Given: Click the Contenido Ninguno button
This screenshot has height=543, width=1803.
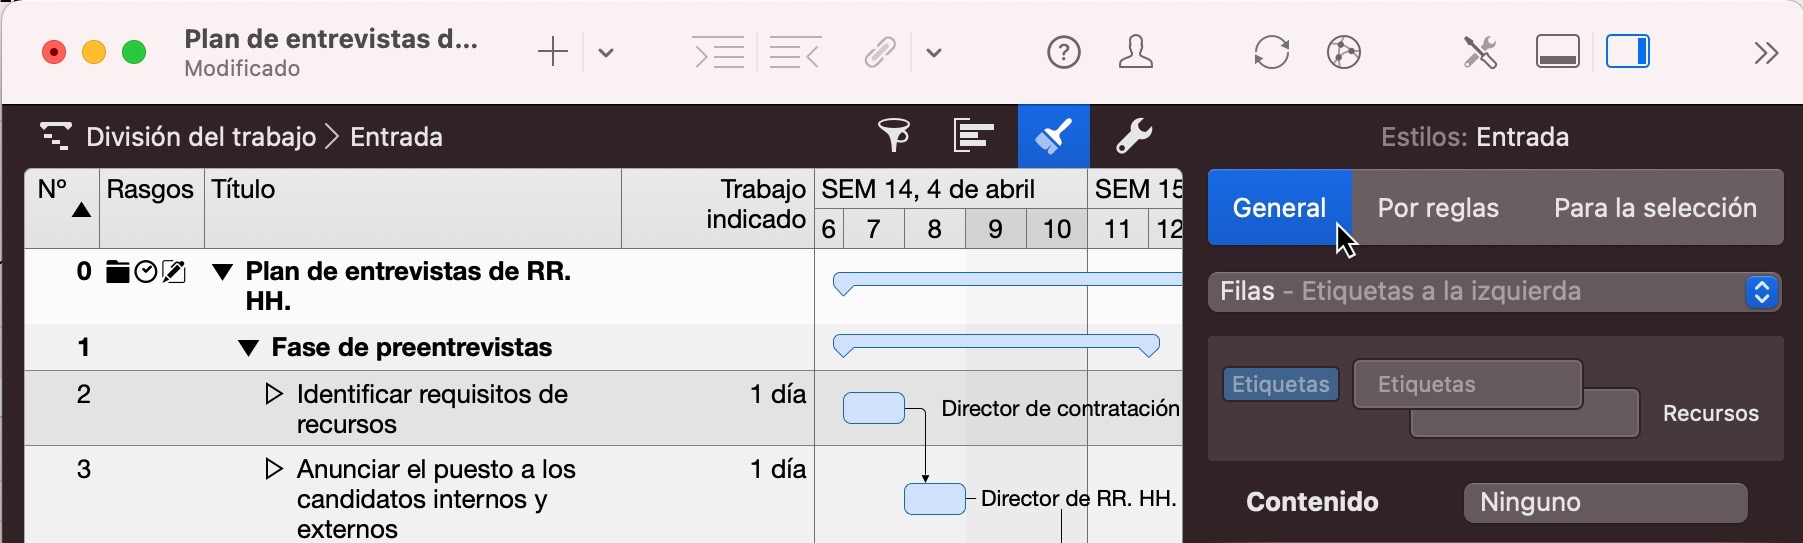Looking at the screenshot, I should click(1605, 502).
